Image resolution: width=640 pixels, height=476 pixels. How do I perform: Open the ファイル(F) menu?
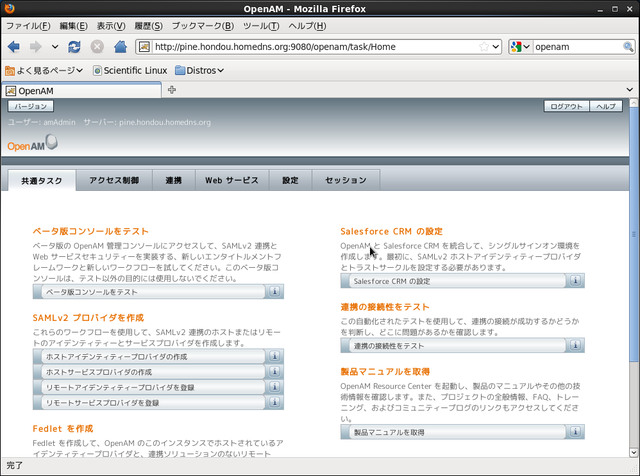28,26
